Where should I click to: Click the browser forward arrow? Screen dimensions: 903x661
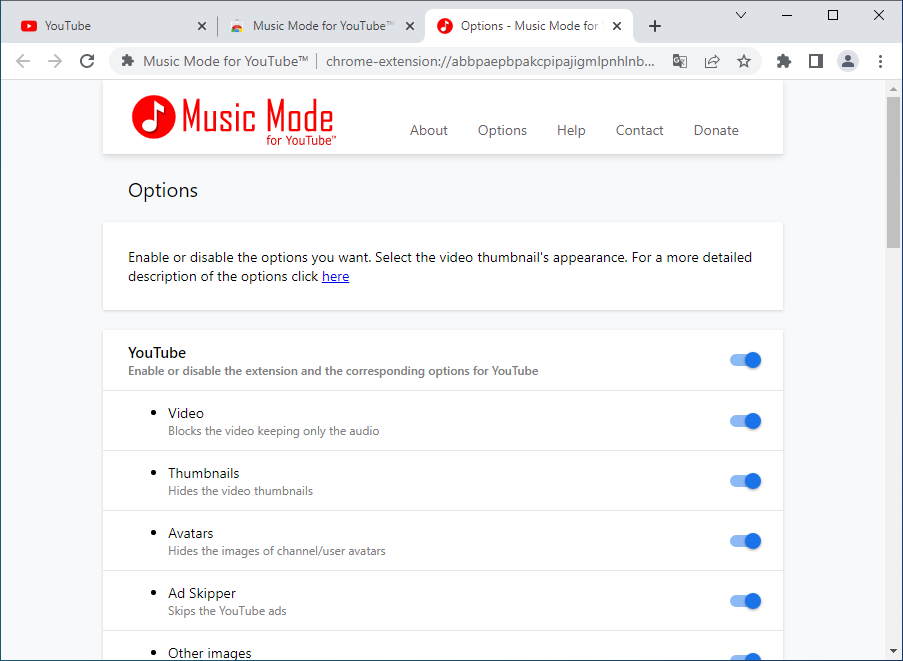(x=55, y=61)
